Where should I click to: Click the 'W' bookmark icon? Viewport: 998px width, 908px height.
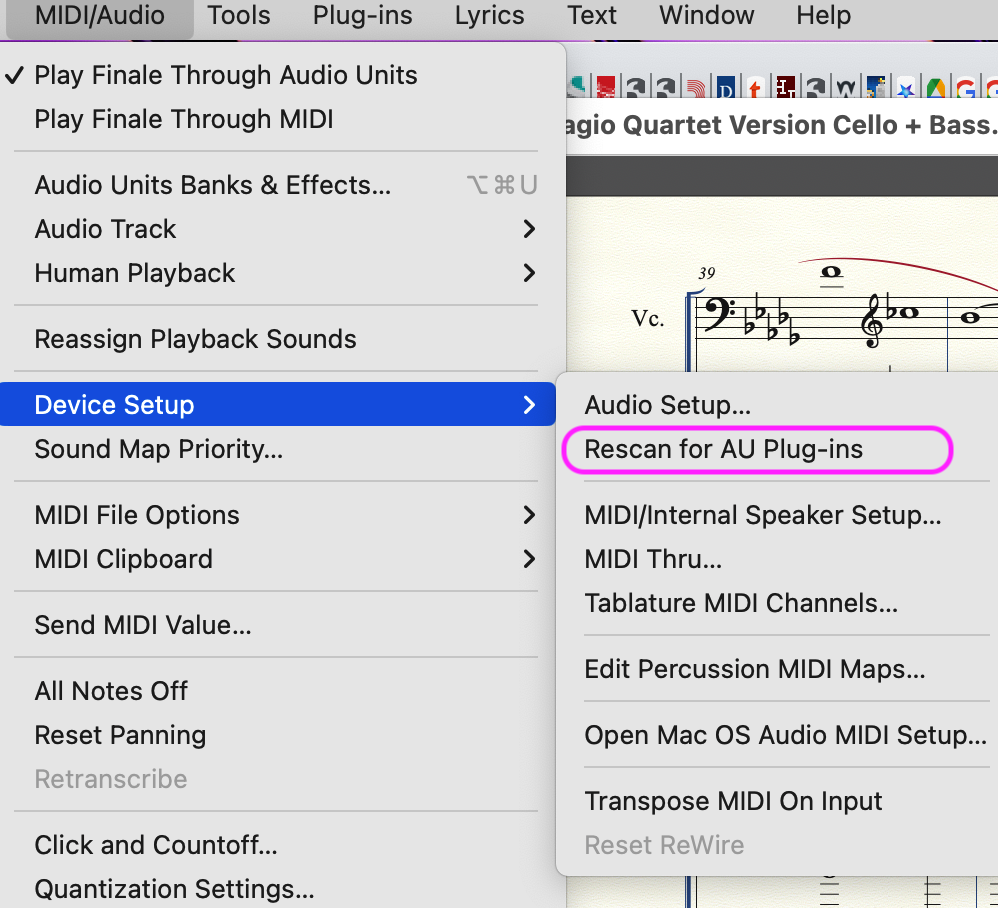point(846,89)
